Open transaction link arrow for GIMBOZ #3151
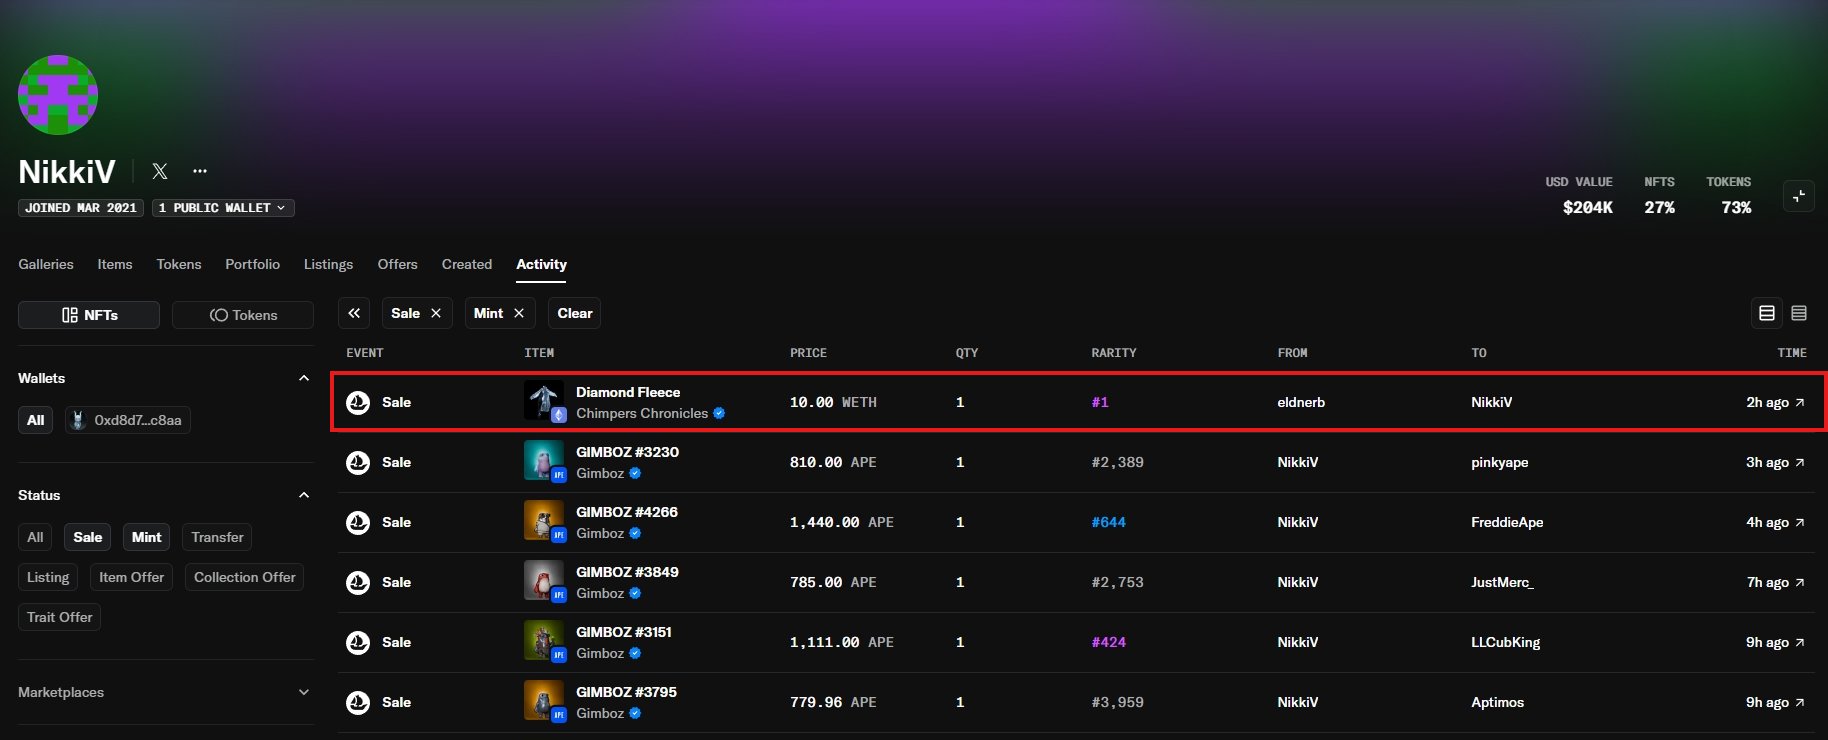Image resolution: width=1828 pixels, height=740 pixels. 1800,642
